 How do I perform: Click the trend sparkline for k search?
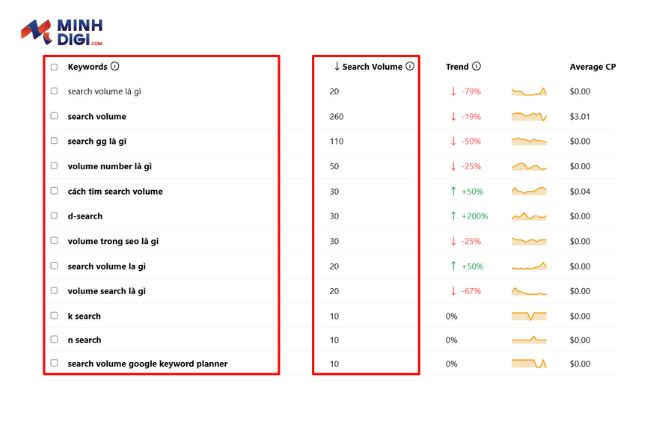[x=529, y=316]
